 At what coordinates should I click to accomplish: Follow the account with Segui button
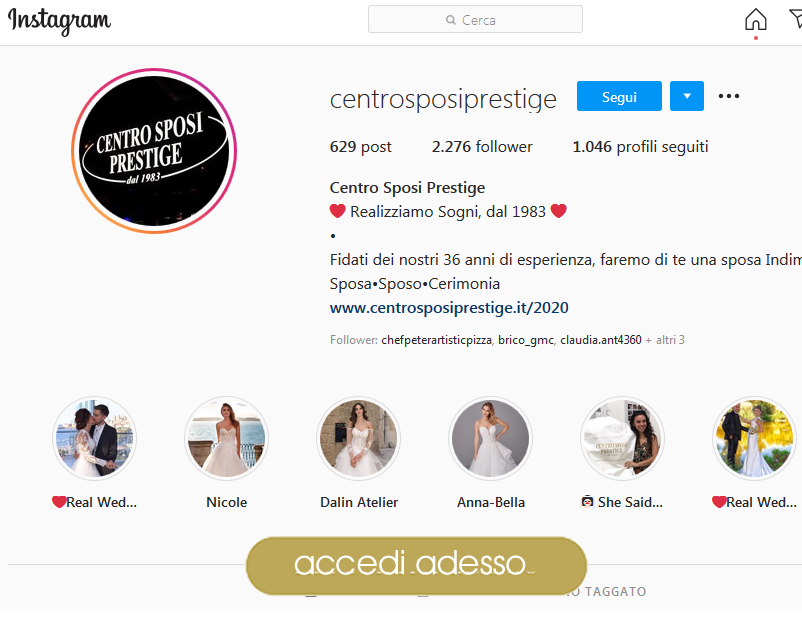(619, 96)
